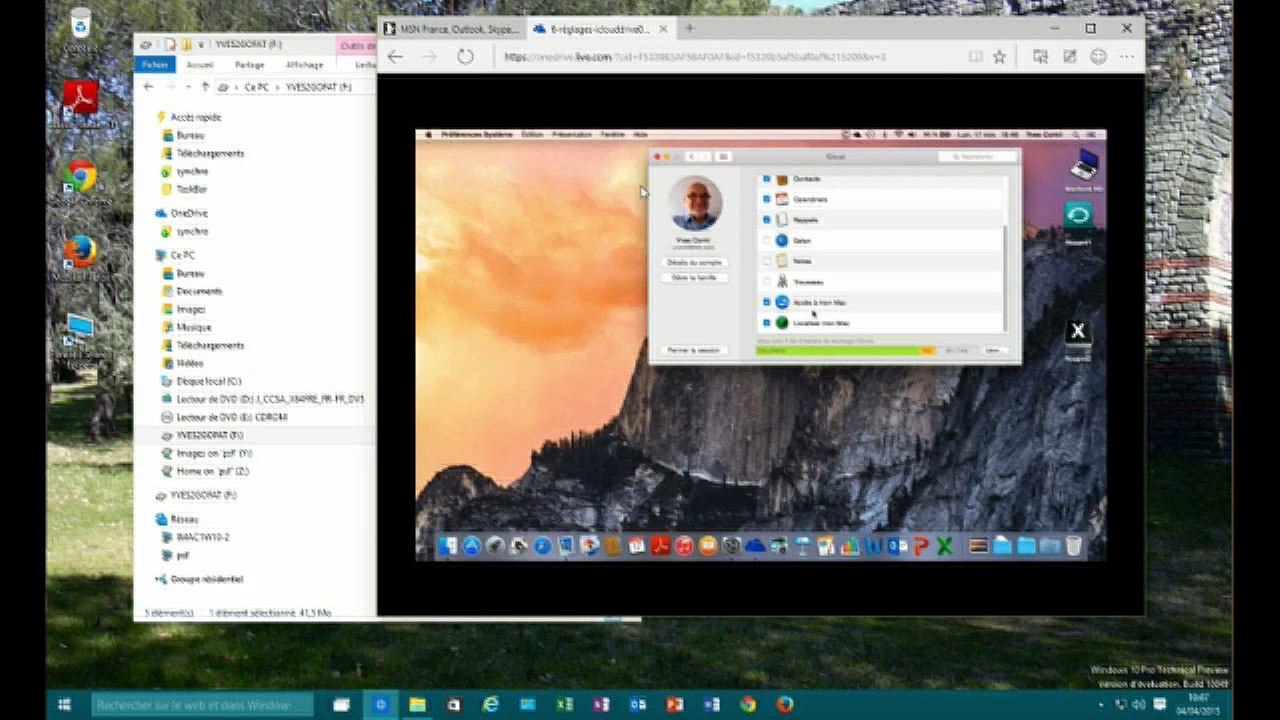The height and width of the screenshot is (720, 1280).
Task: Enable the Safari iCloud checkbox
Action: point(767,240)
